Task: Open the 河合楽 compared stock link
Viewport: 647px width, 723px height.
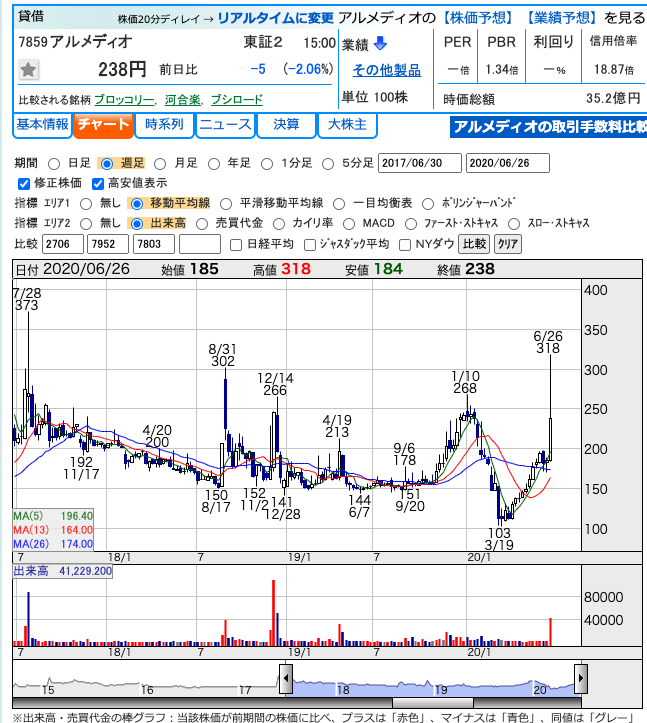Action: pyautogui.click(x=183, y=100)
